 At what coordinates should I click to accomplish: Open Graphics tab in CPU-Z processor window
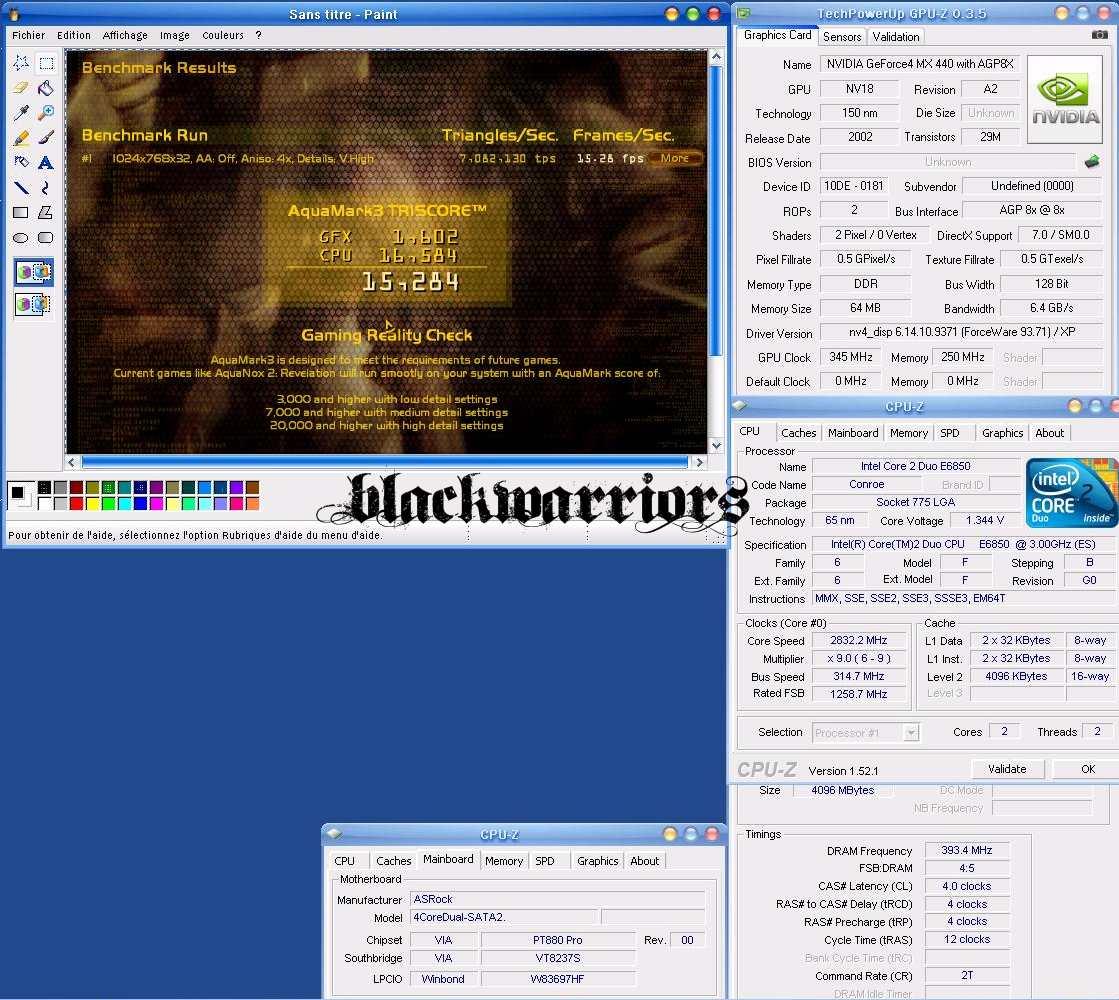click(1002, 433)
